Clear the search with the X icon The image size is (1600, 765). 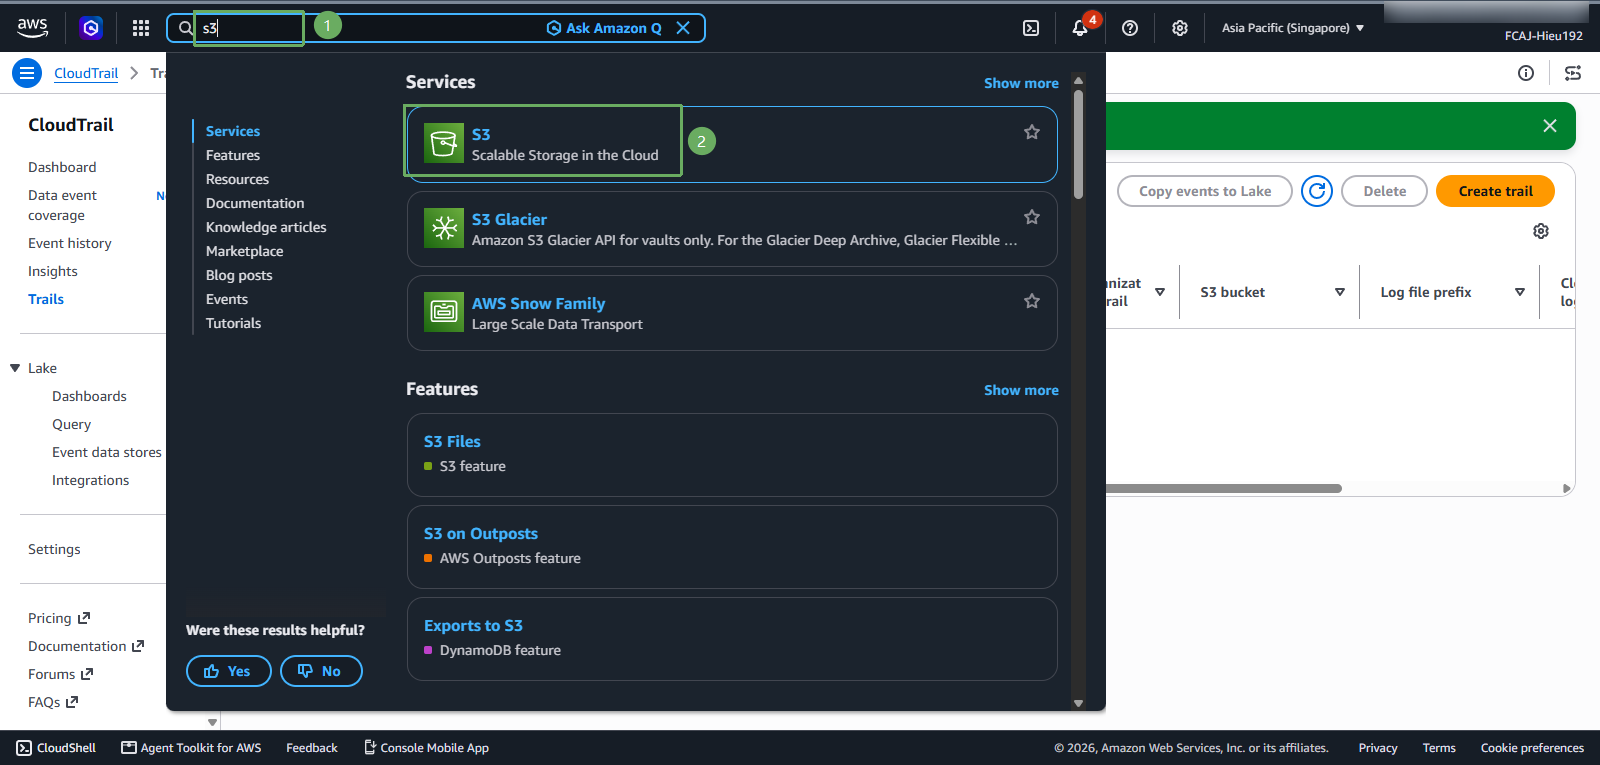[x=683, y=28]
